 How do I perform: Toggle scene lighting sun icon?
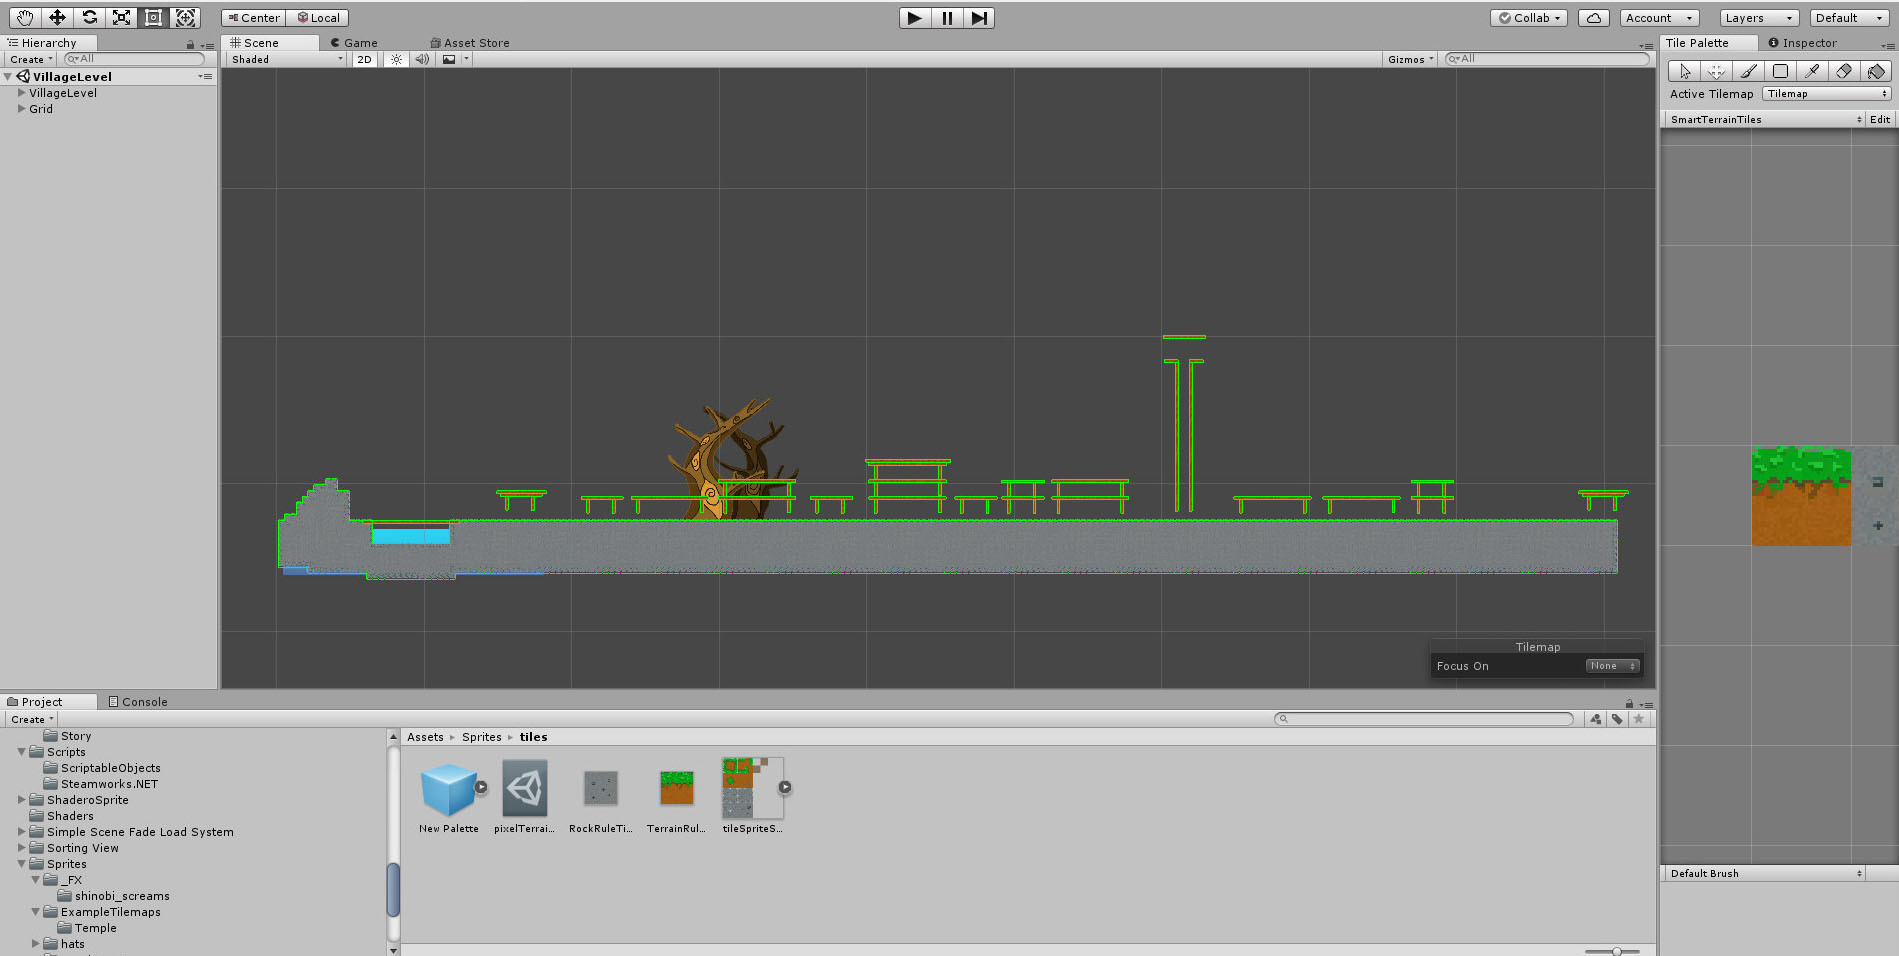[397, 59]
